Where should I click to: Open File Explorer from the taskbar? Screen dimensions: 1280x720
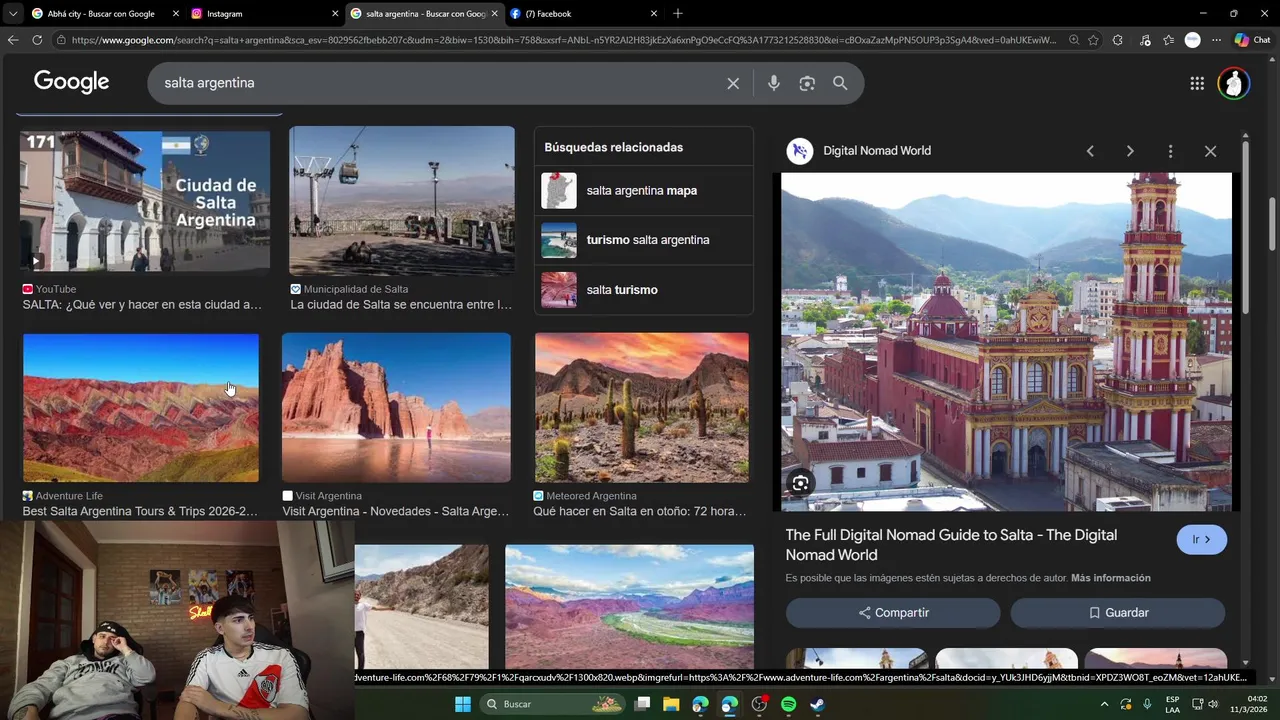coord(671,704)
